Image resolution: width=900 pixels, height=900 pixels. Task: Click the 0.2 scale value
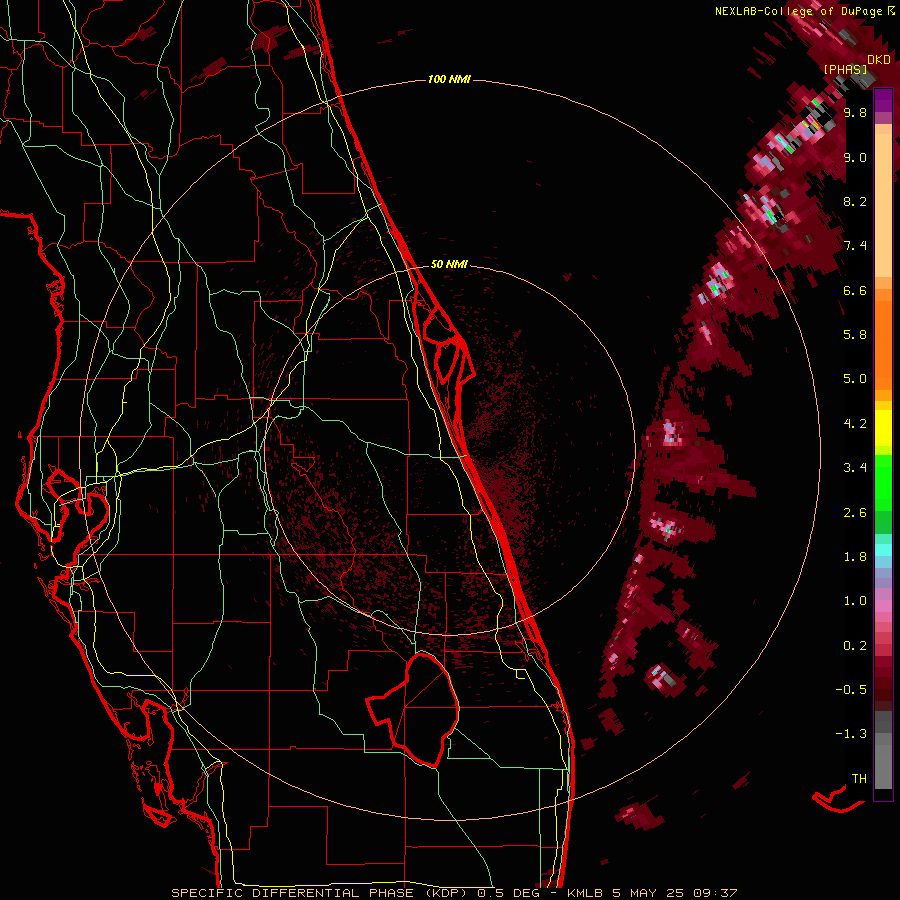click(x=855, y=646)
